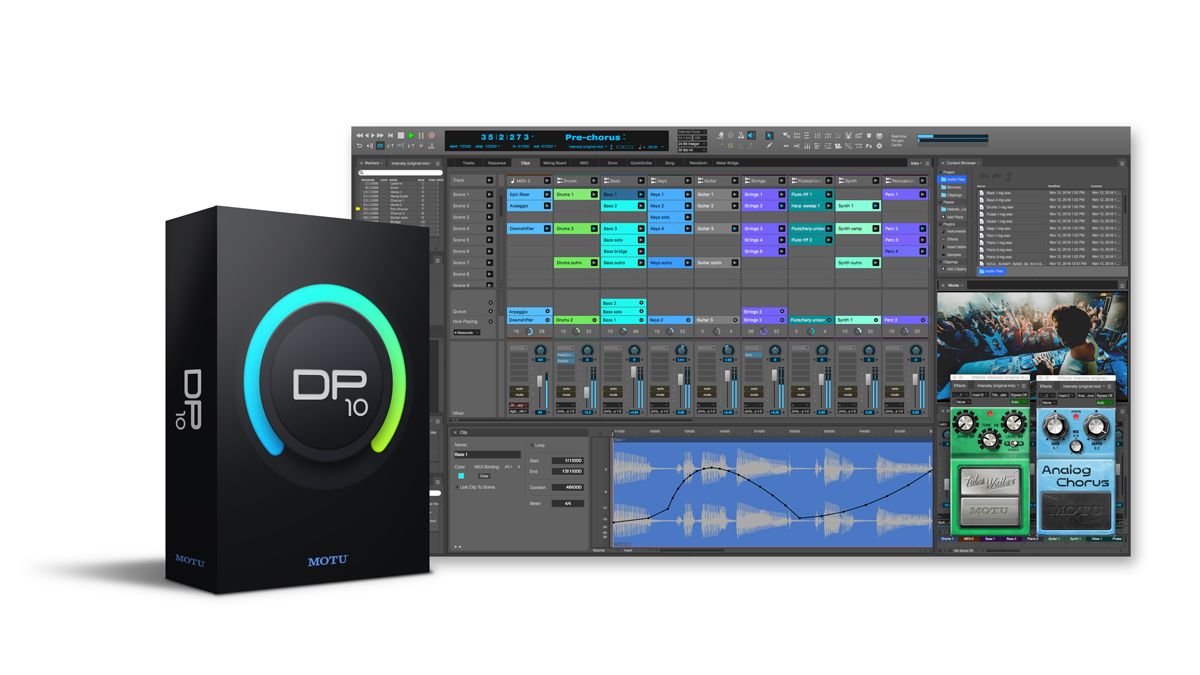Toggle solo on the MIDI-2 mixer channel

(519, 389)
